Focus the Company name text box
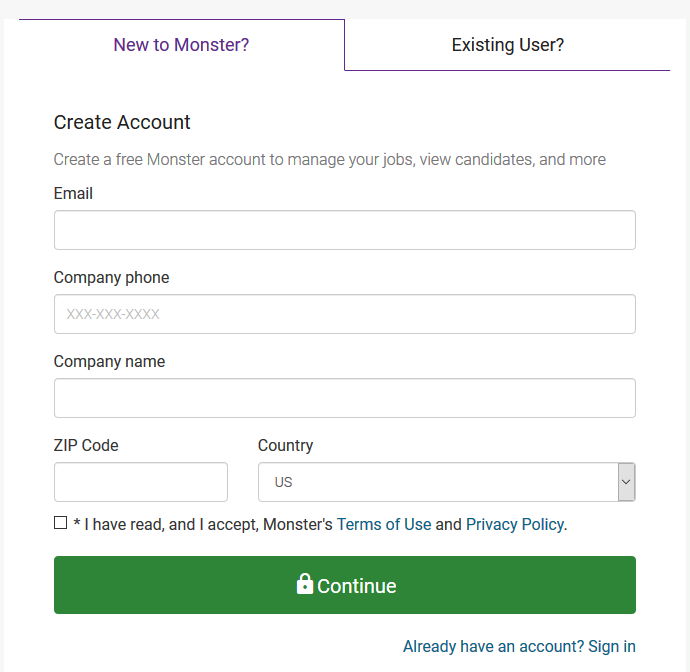 click(x=345, y=398)
